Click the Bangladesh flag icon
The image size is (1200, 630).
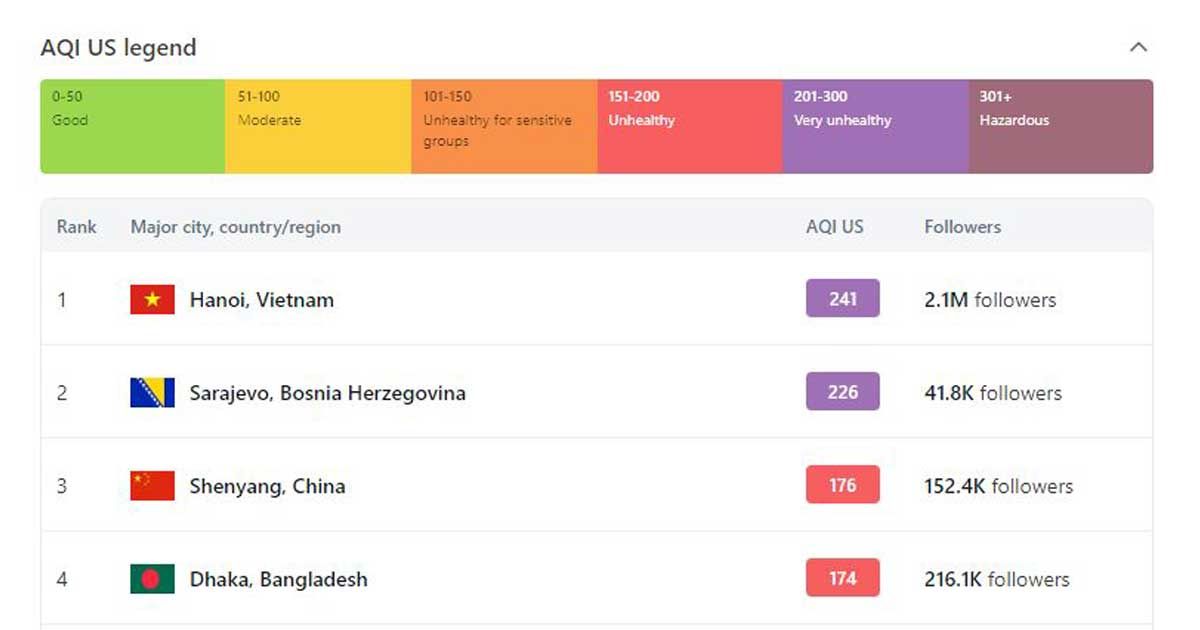click(x=152, y=579)
